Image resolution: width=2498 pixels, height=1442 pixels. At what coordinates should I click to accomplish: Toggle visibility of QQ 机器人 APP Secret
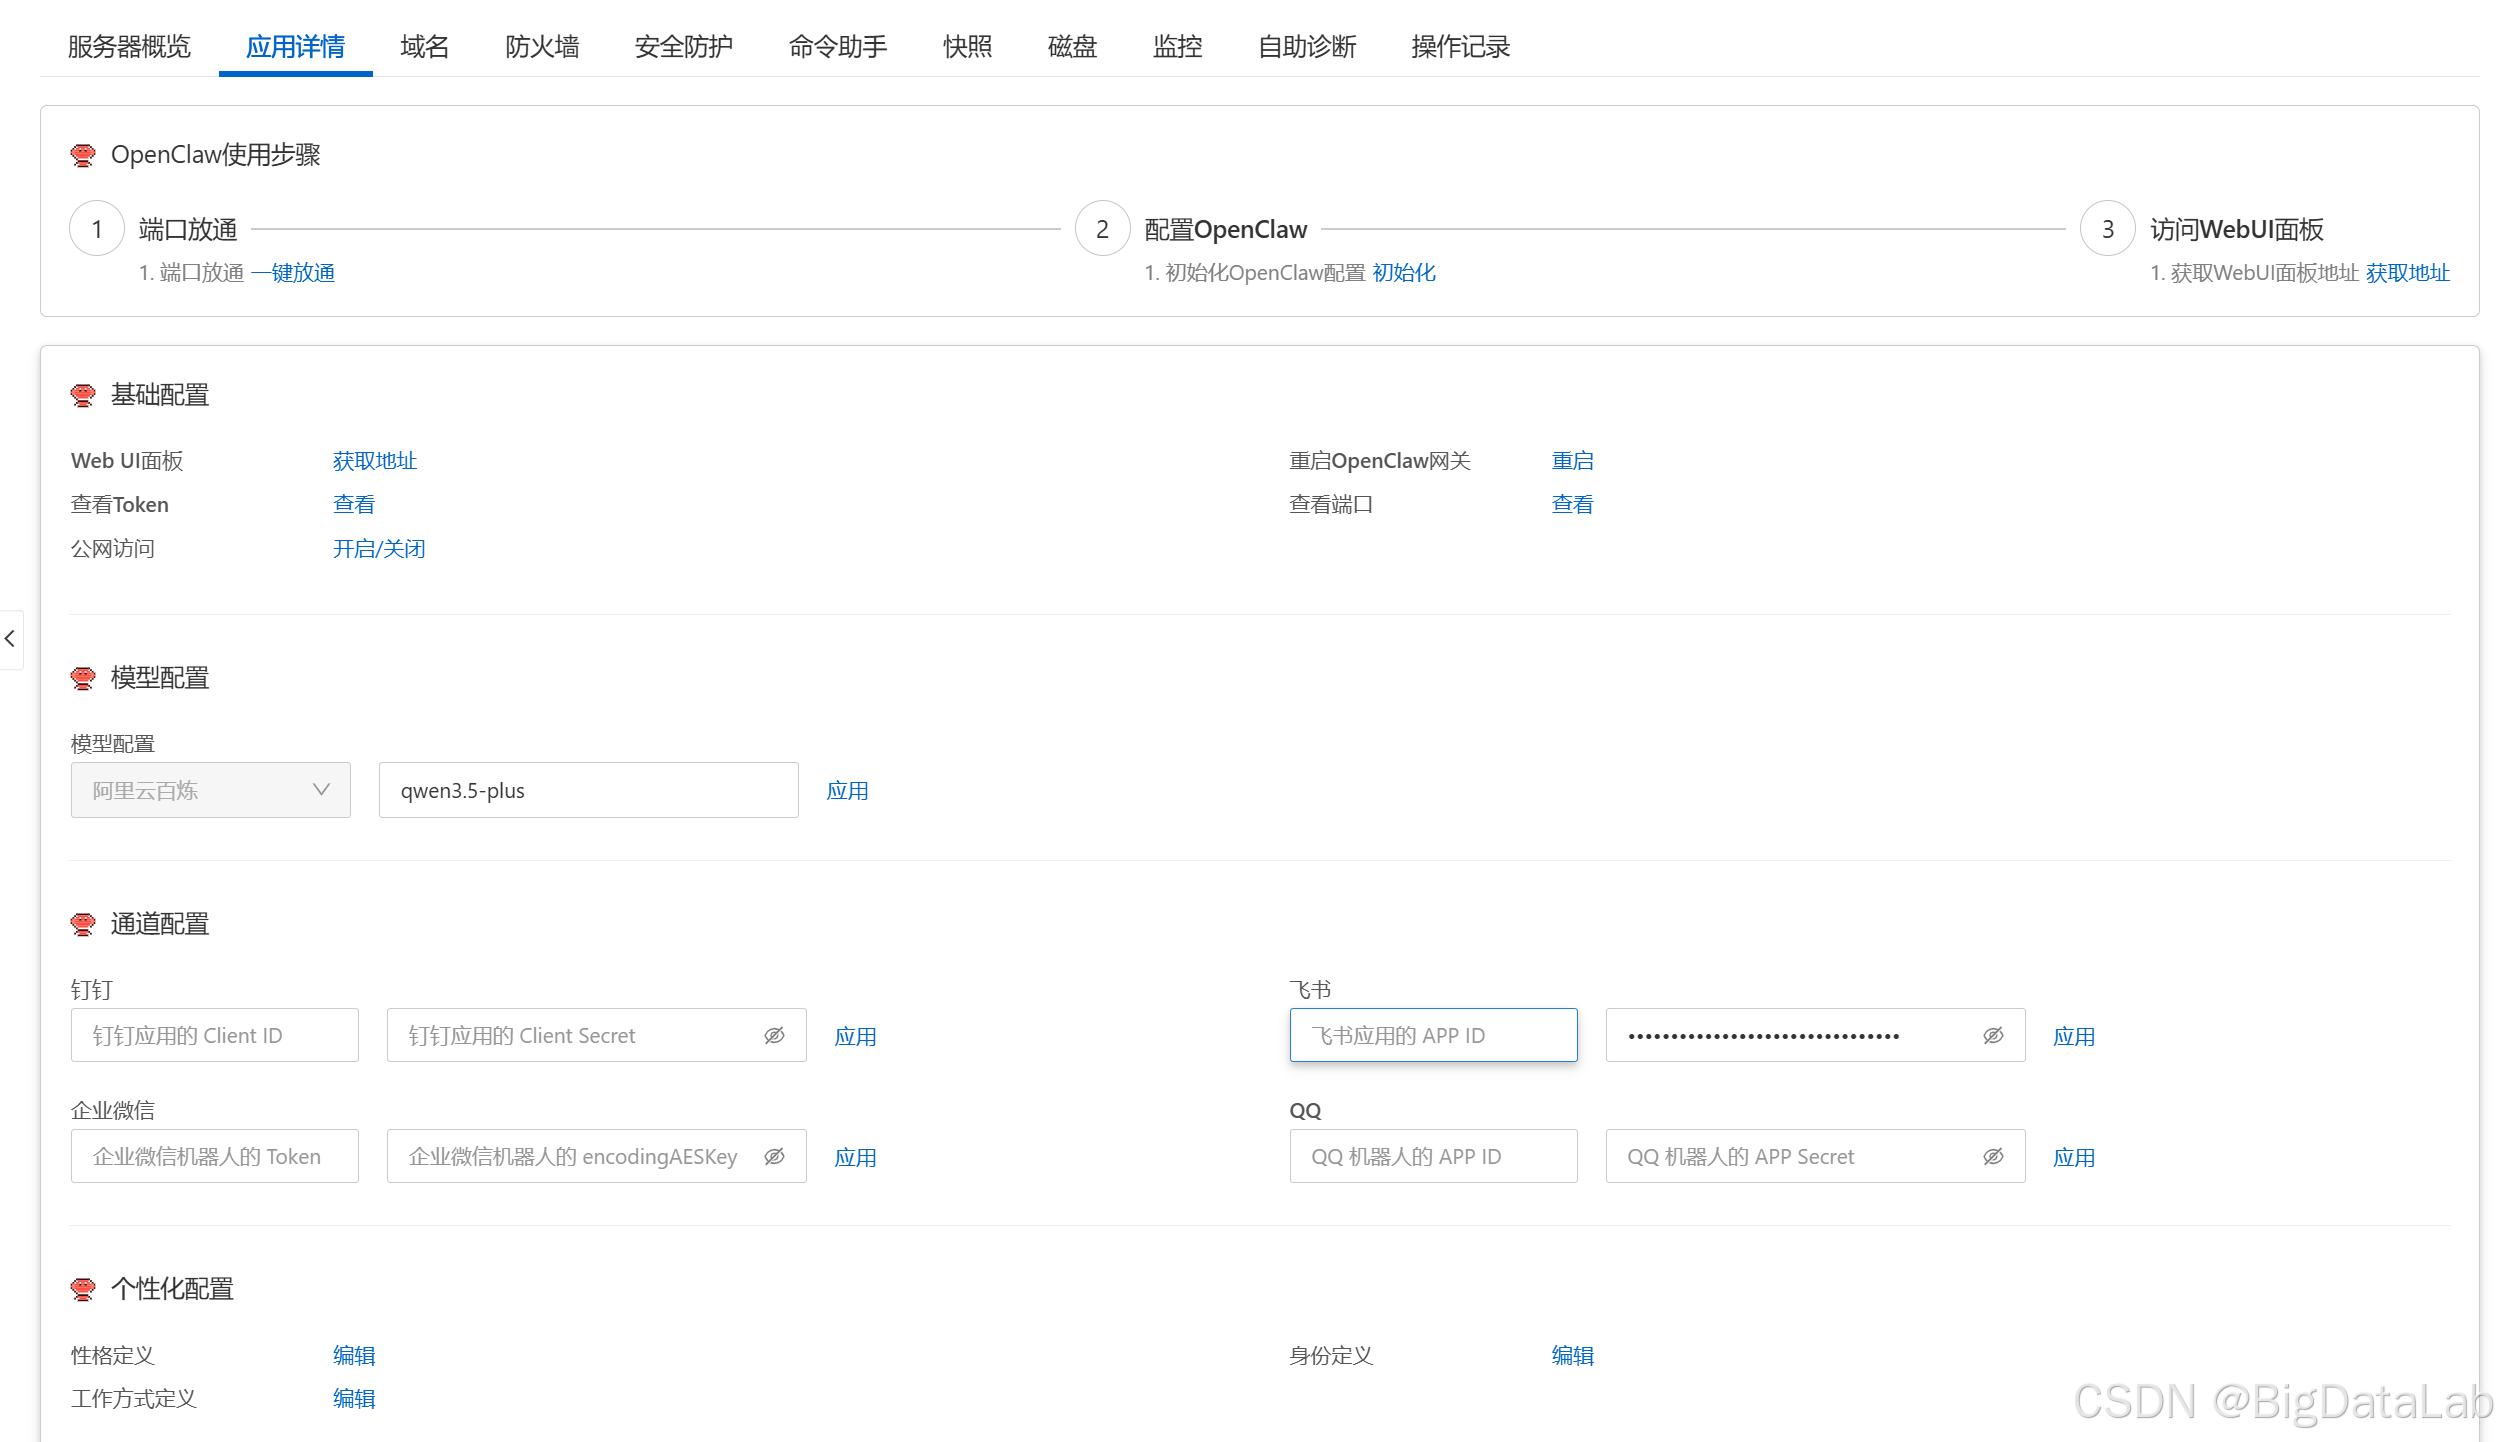point(1993,1156)
